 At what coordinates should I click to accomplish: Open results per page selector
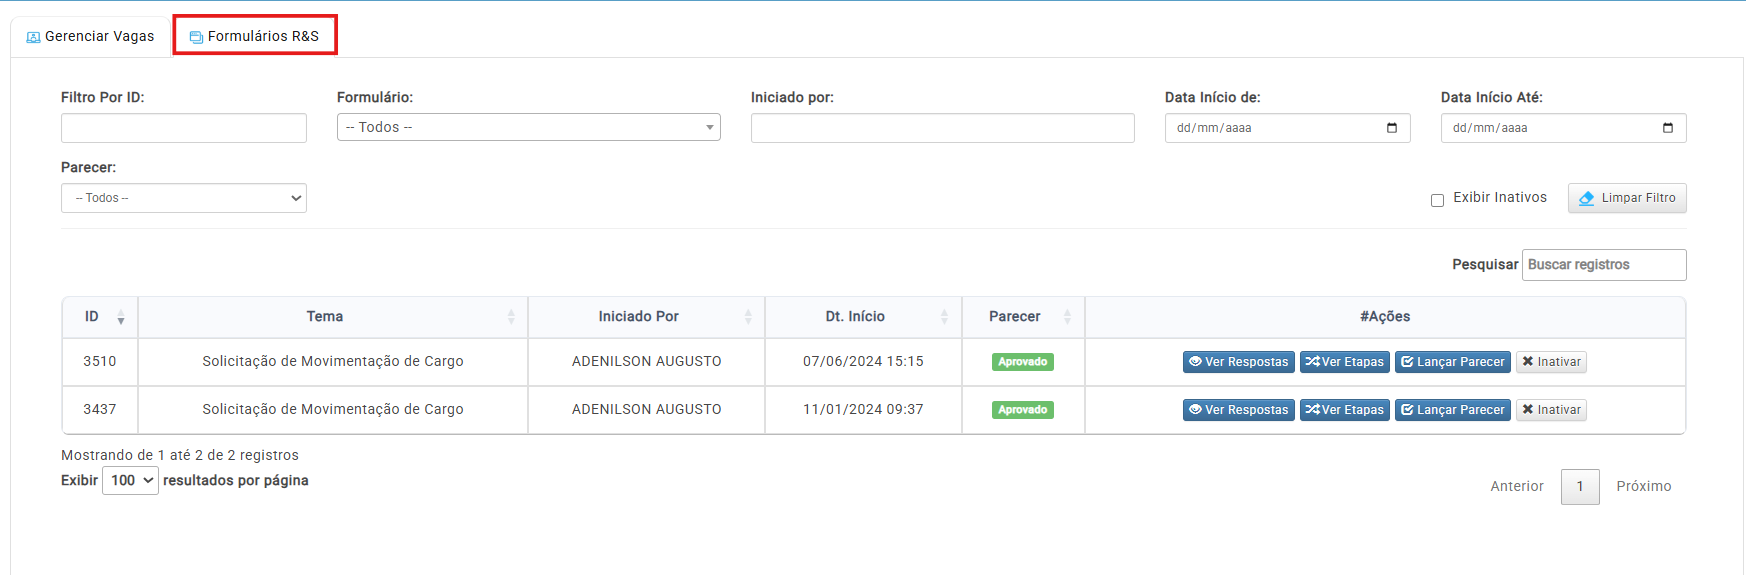point(130,481)
